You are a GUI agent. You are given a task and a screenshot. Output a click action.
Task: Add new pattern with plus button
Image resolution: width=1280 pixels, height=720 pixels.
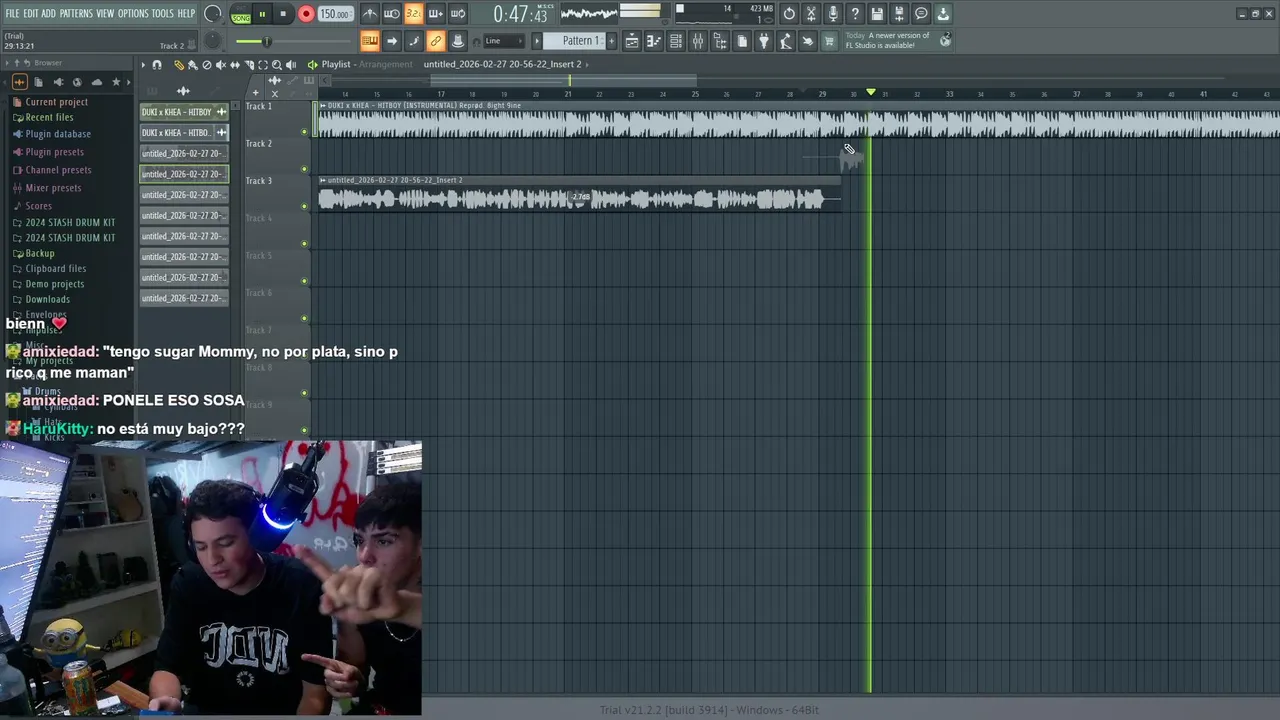coord(612,41)
